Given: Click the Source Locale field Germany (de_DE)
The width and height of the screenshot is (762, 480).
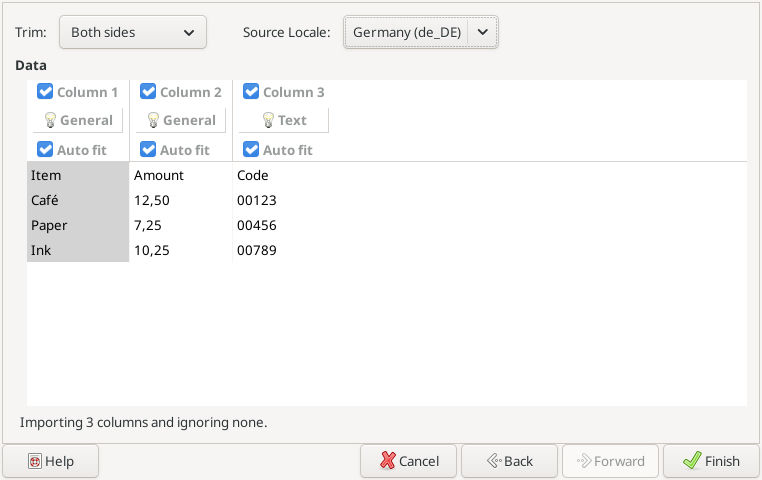Looking at the screenshot, I should tap(406, 32).
